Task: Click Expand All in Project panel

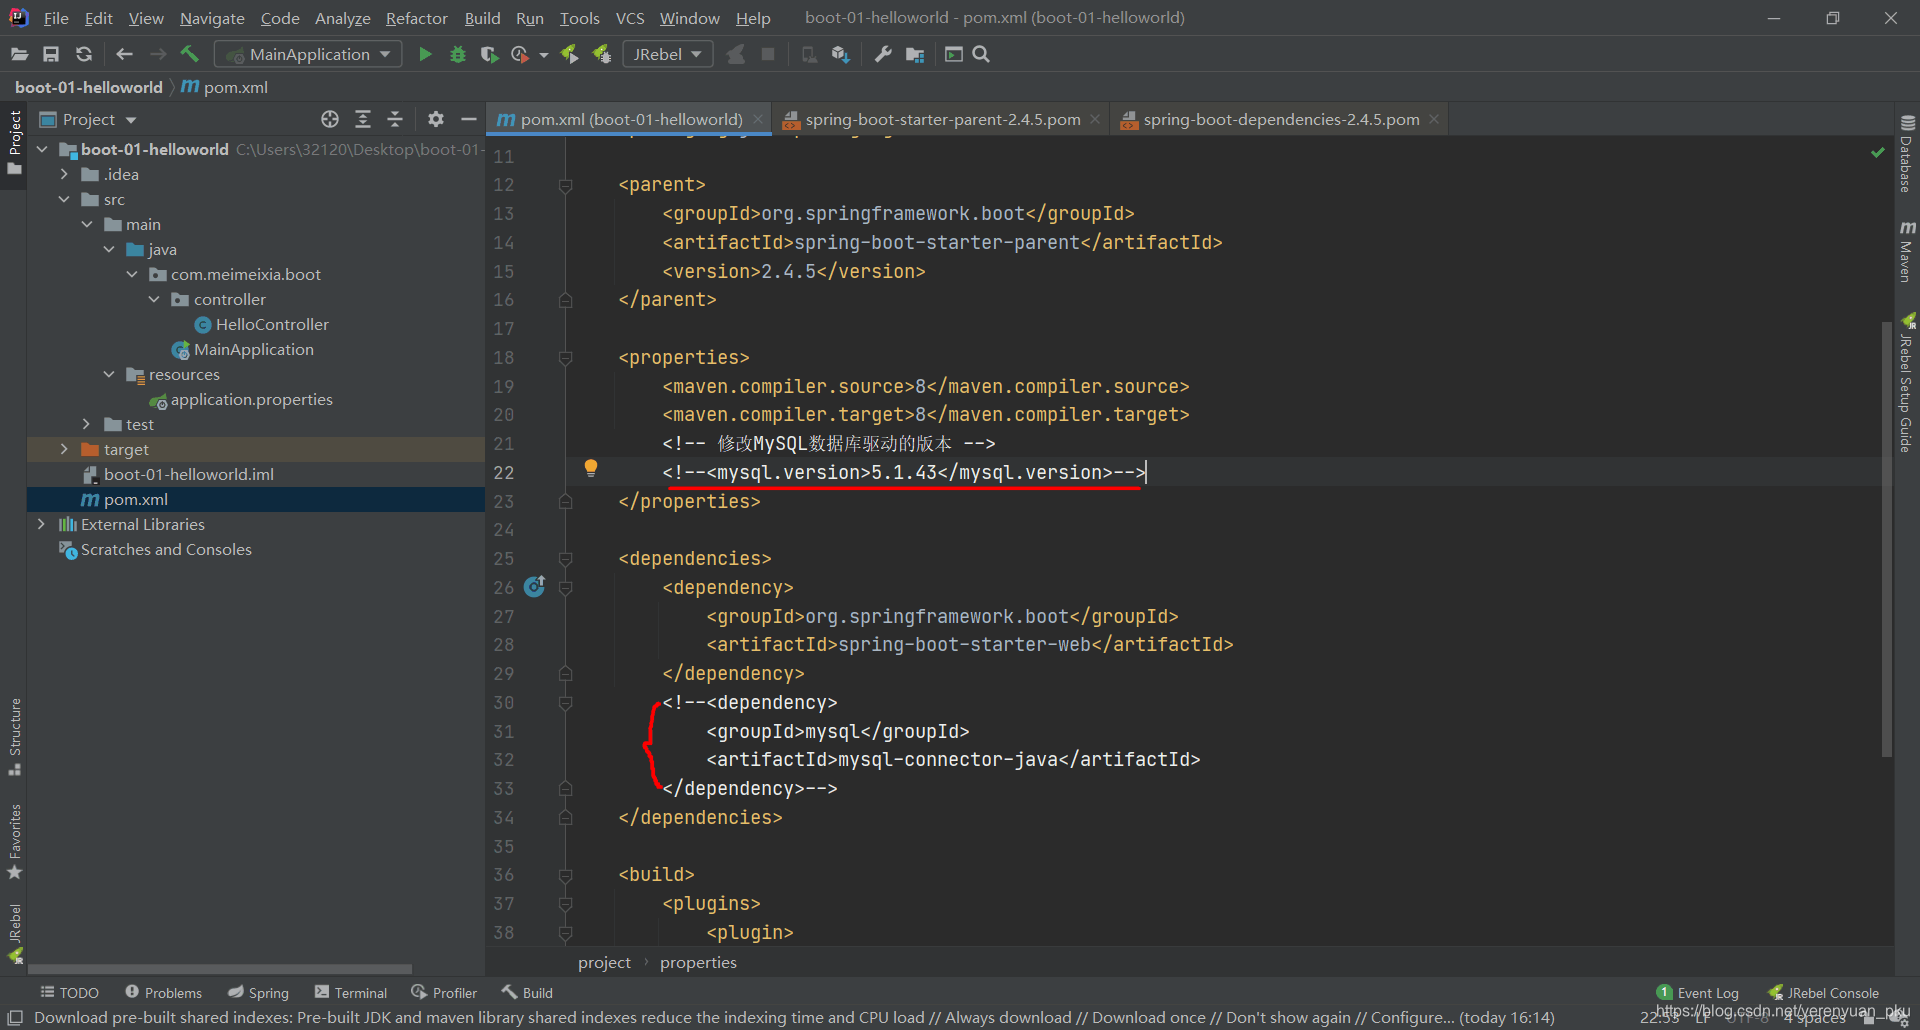Action: click(363, 119)
